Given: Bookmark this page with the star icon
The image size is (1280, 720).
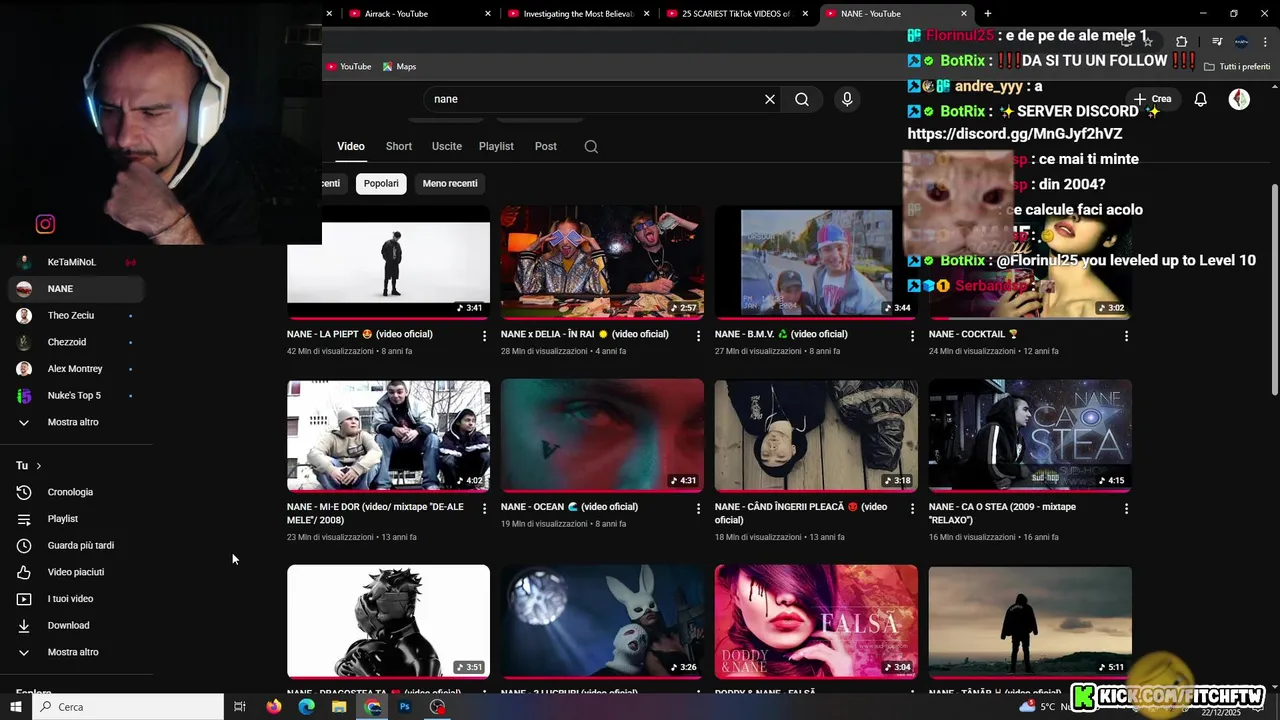Looking at the screenshot, I should click(1147, 41).
